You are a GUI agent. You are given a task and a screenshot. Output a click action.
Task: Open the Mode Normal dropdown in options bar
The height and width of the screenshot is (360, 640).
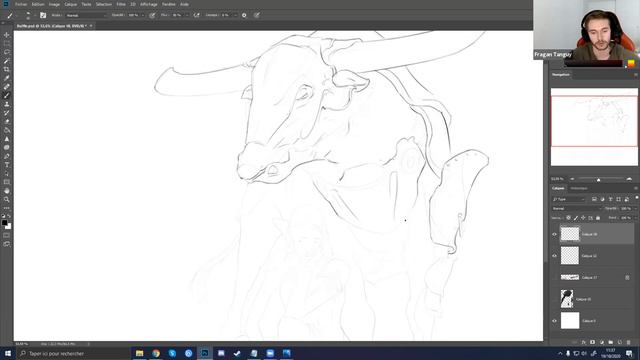coord(86,15)
